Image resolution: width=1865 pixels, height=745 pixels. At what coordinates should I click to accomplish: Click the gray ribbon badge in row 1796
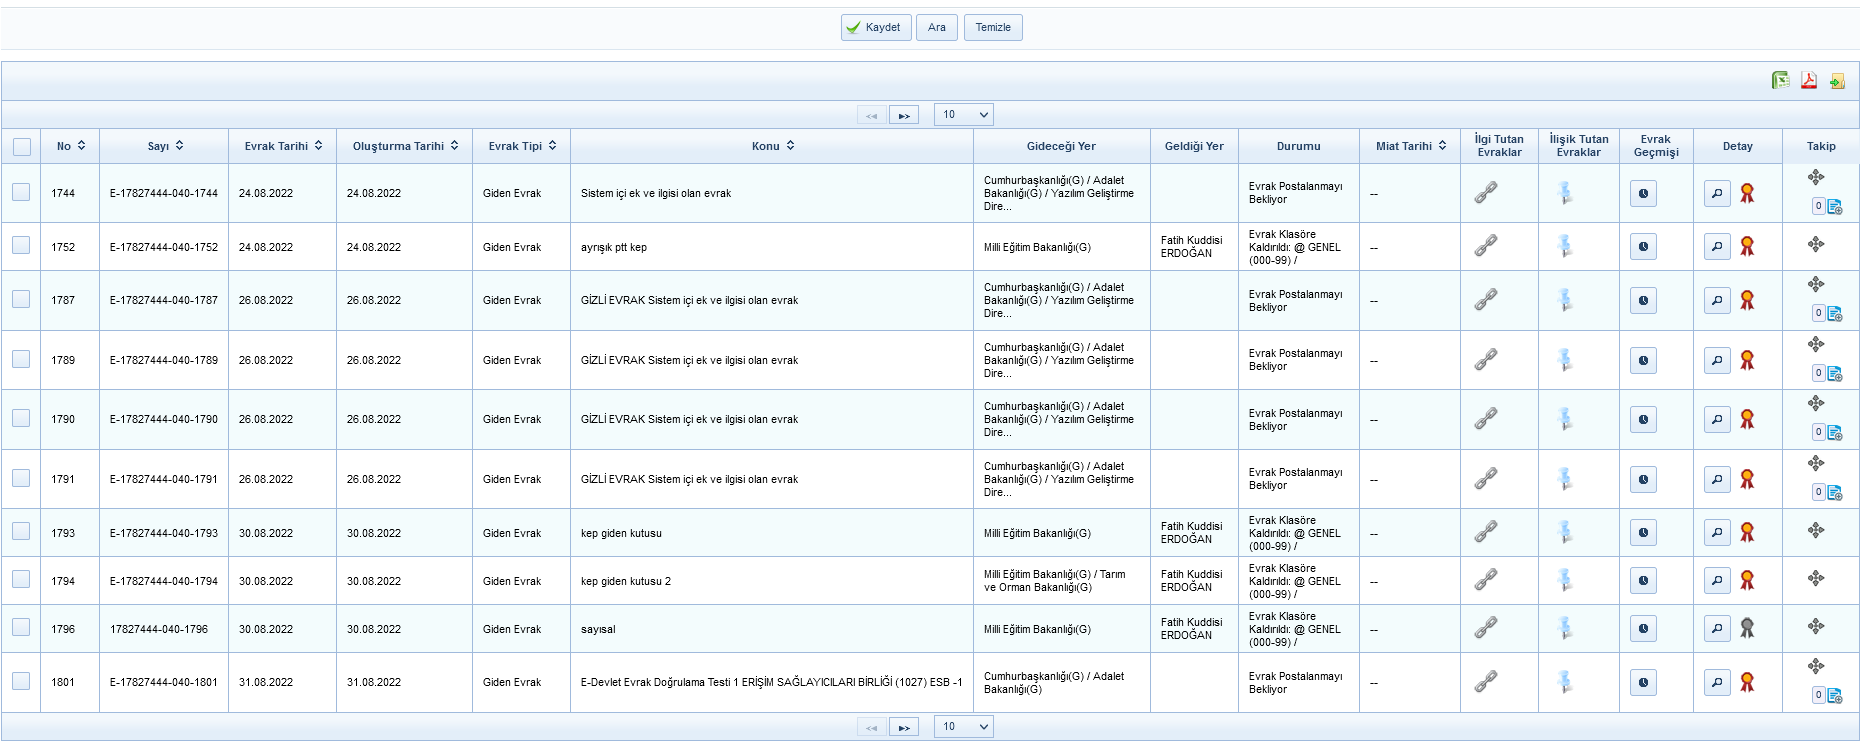point(1747,628)
